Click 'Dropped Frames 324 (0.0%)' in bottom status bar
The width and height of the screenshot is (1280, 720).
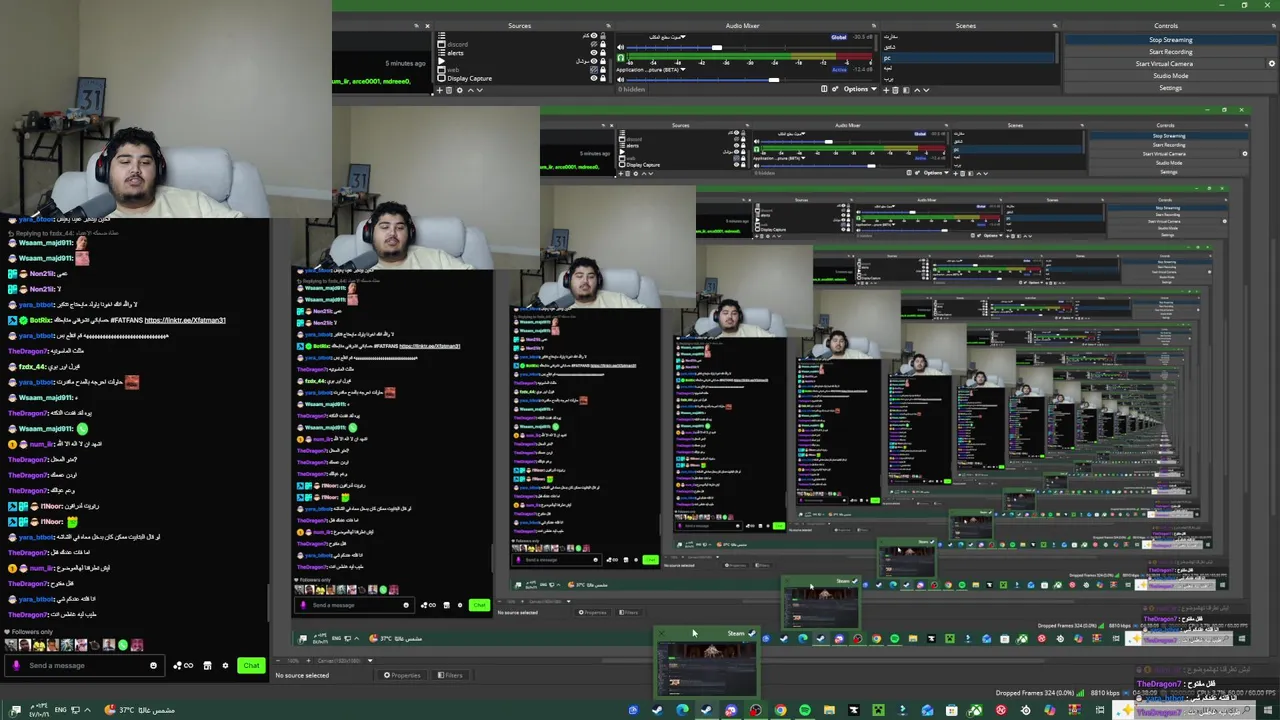1035,692
